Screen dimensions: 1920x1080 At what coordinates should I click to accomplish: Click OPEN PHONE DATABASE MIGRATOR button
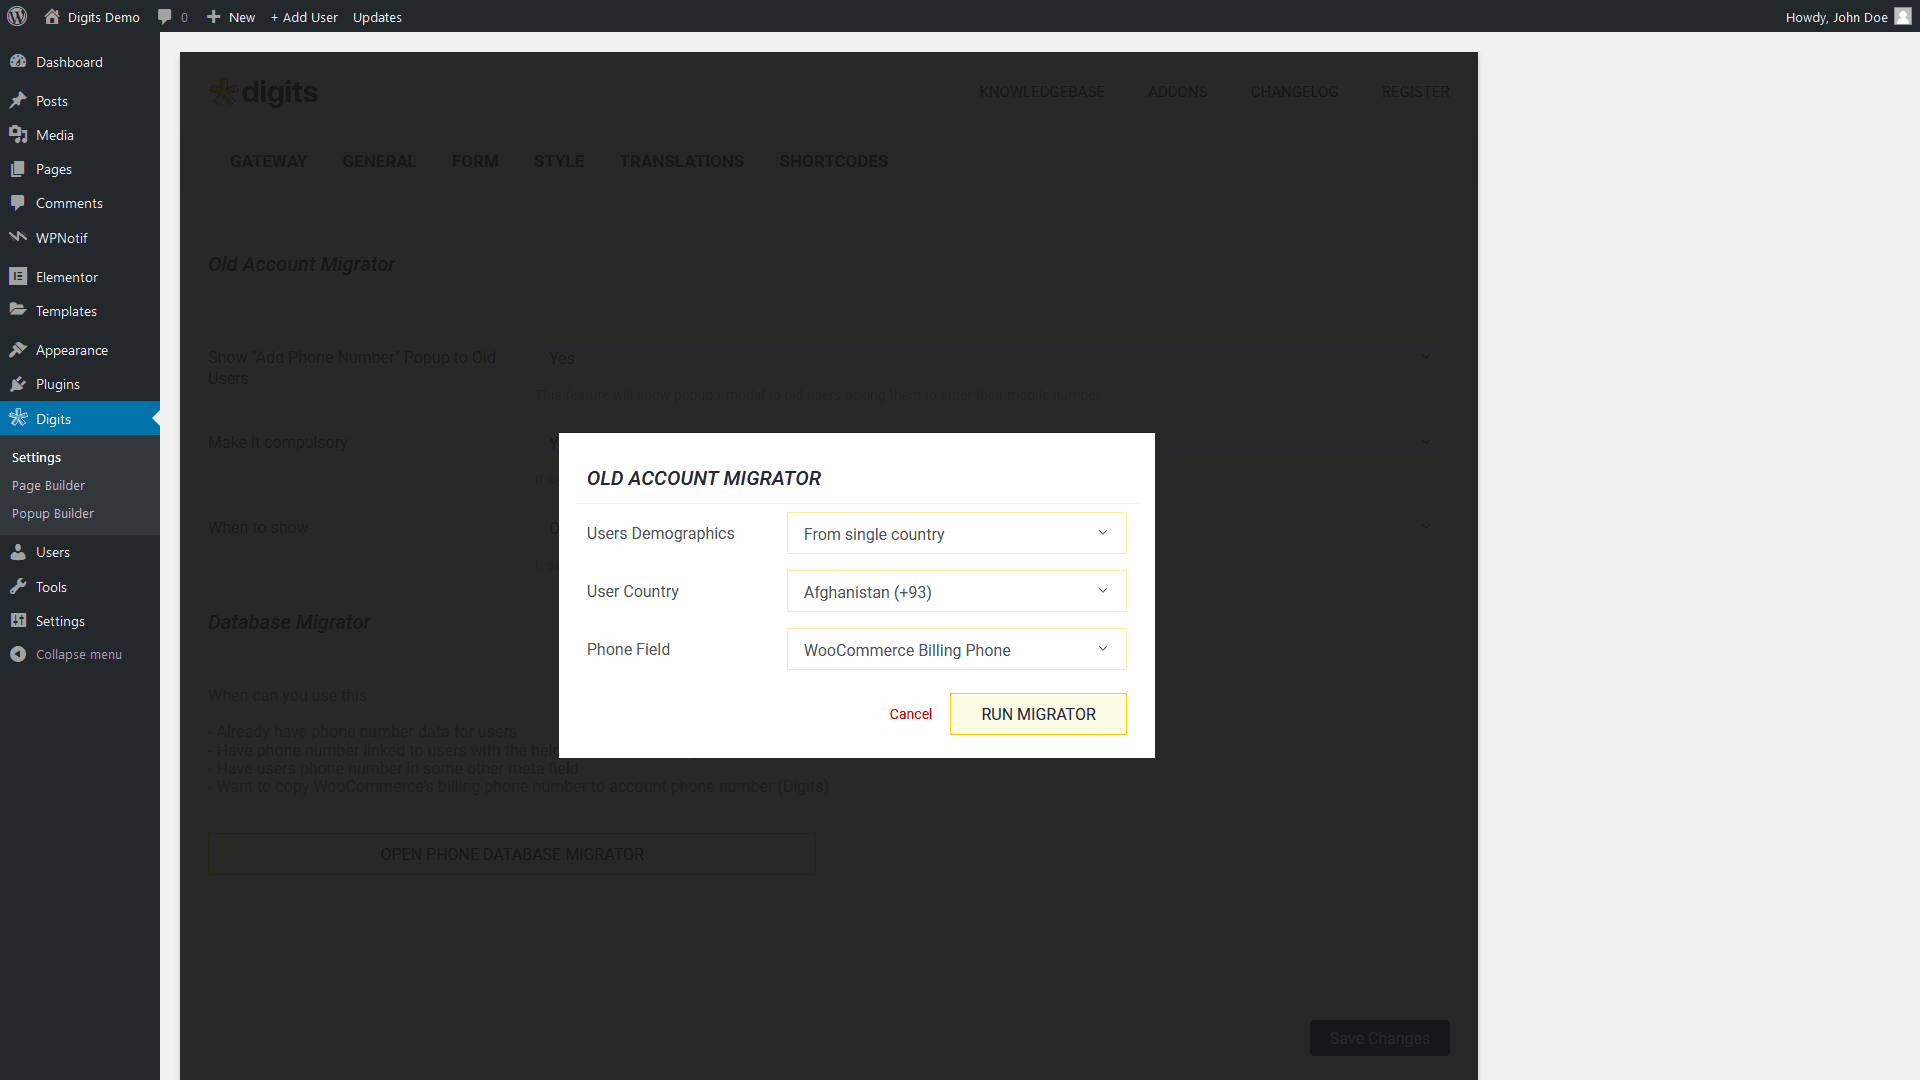point(512,854)
